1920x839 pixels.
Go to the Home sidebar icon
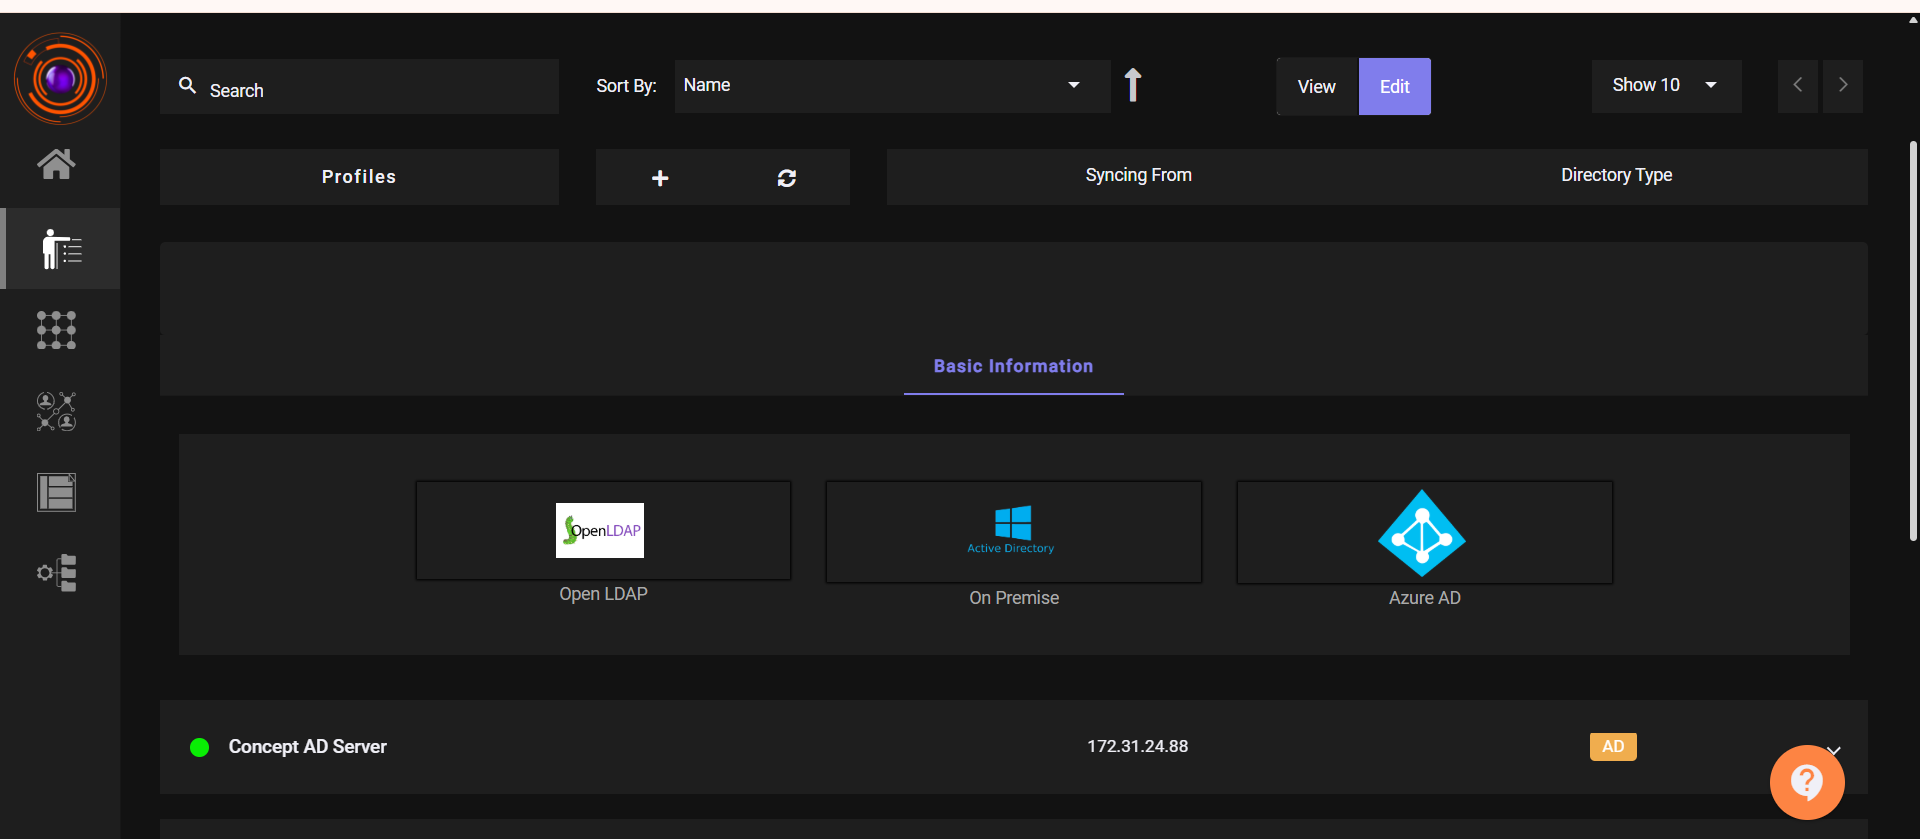[56, 164]
